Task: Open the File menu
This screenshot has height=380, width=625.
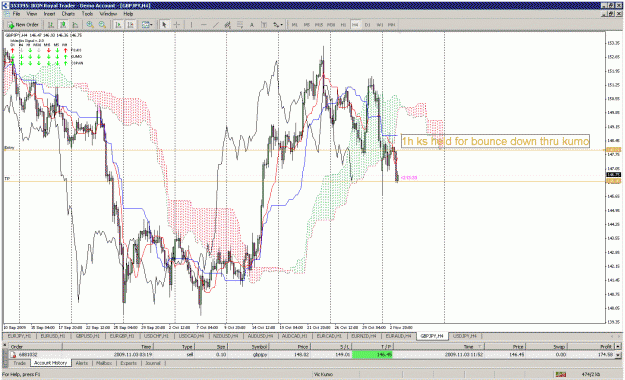Action: (16, 14)
